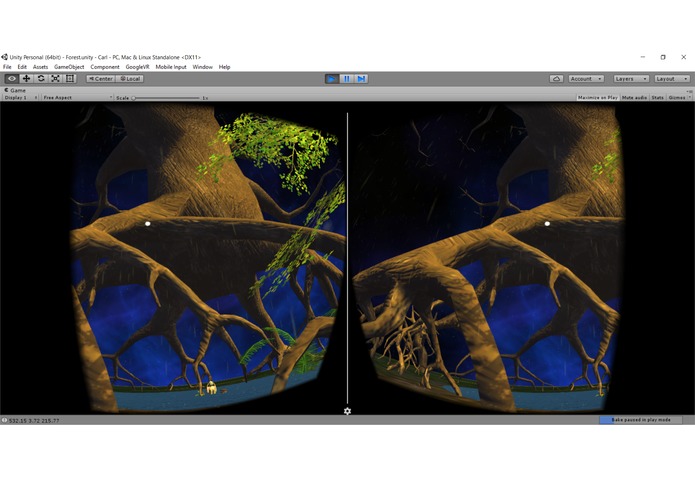Open the Game panel options menu
The height and width of the screenshot is (494, 695).
tap(690, 91)
